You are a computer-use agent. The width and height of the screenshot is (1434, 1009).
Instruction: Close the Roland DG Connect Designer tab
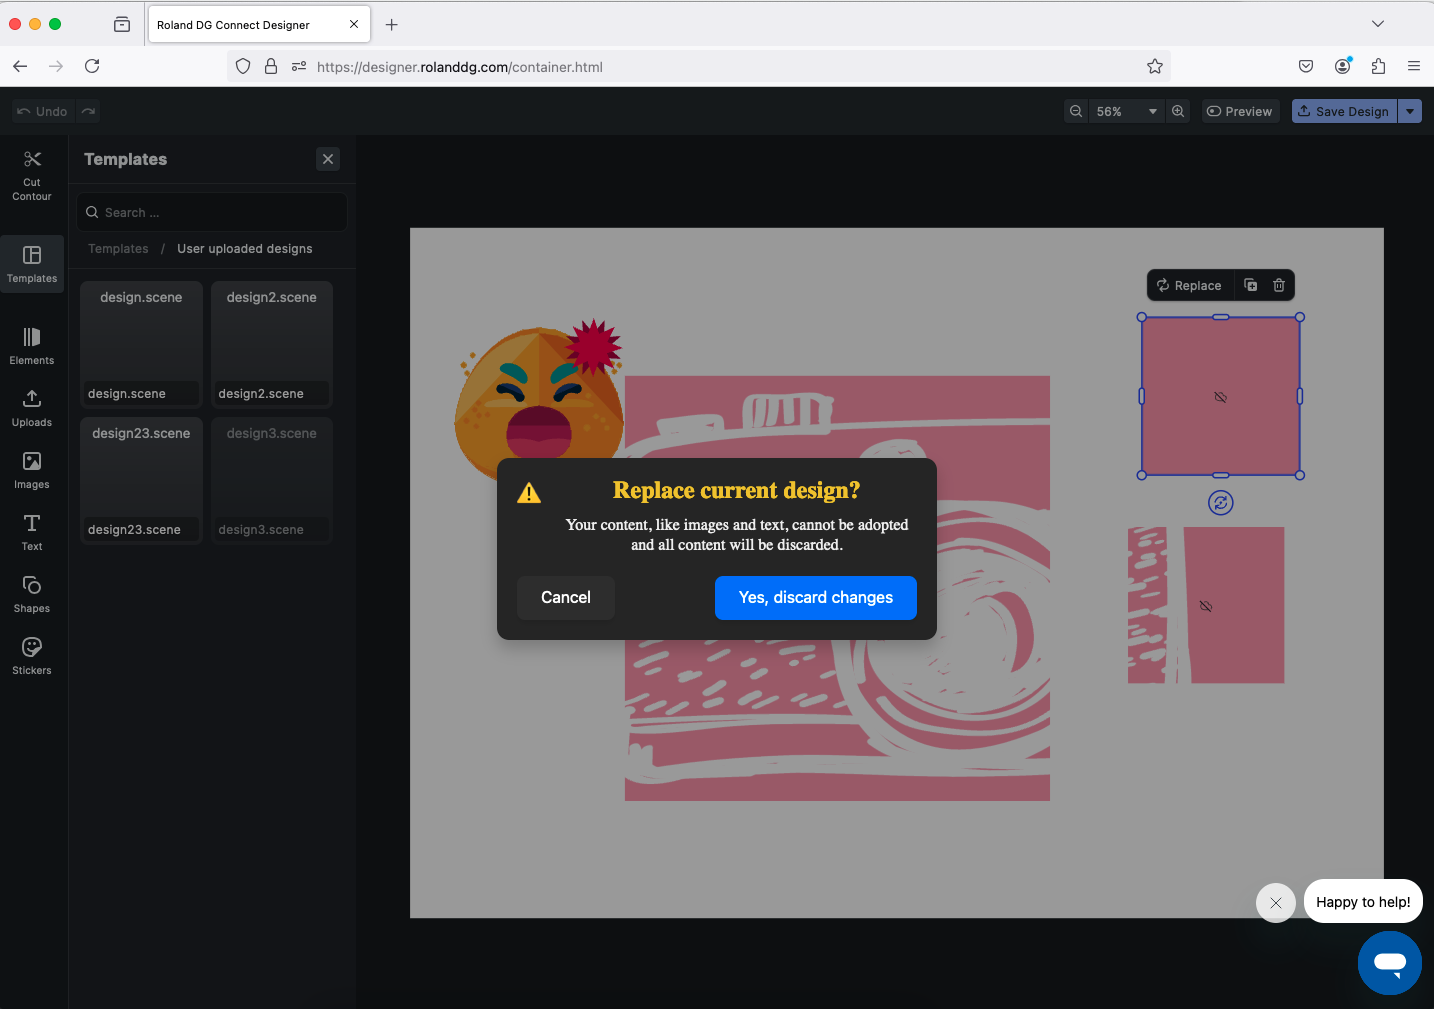(x=354, y=24)
